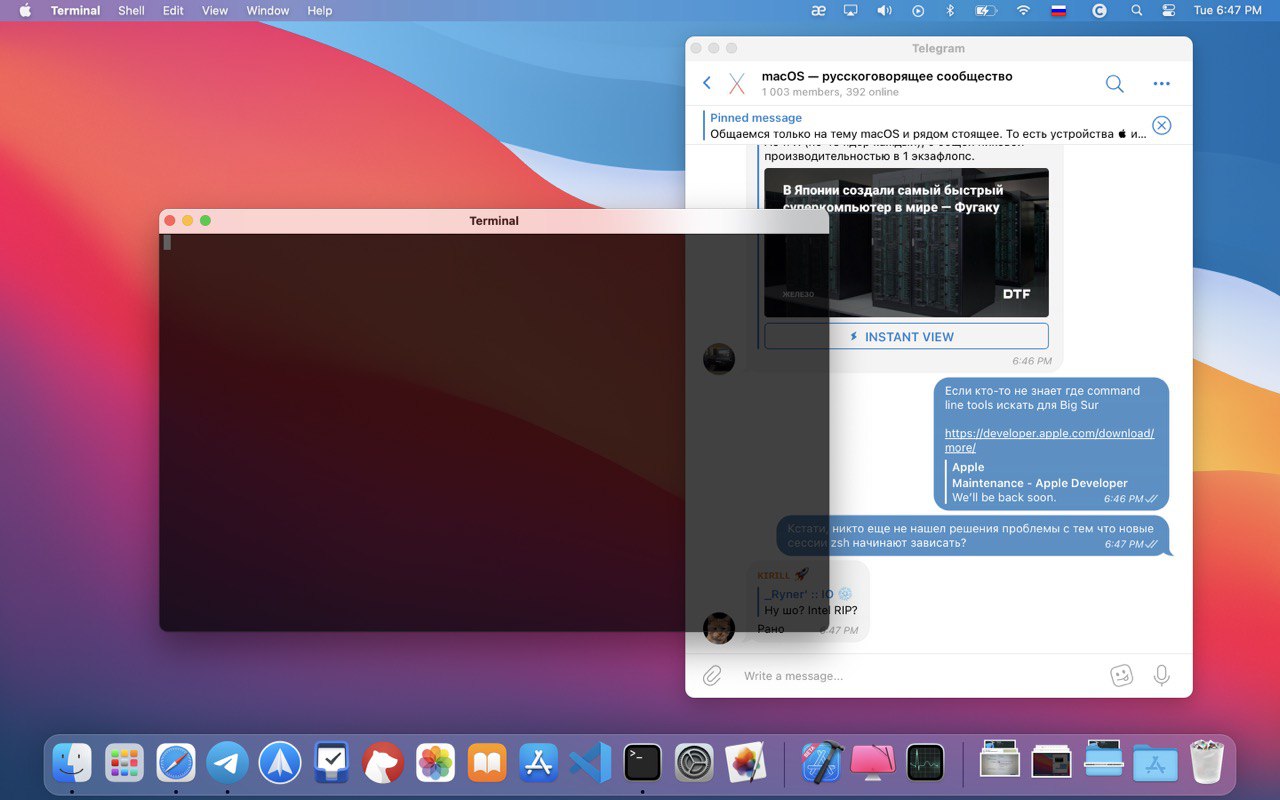Open Launchpad from the Dock
Image resolution: width=1280 pixels, height=800 pixels.
coord(124,762)
